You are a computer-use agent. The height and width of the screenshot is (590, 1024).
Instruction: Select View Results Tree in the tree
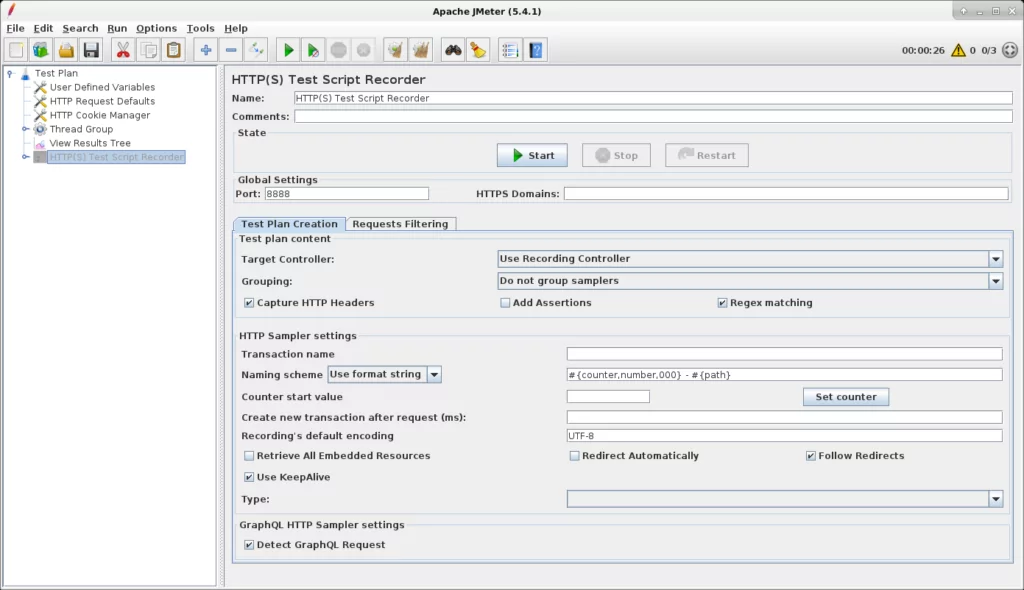[x=89, y=144]
